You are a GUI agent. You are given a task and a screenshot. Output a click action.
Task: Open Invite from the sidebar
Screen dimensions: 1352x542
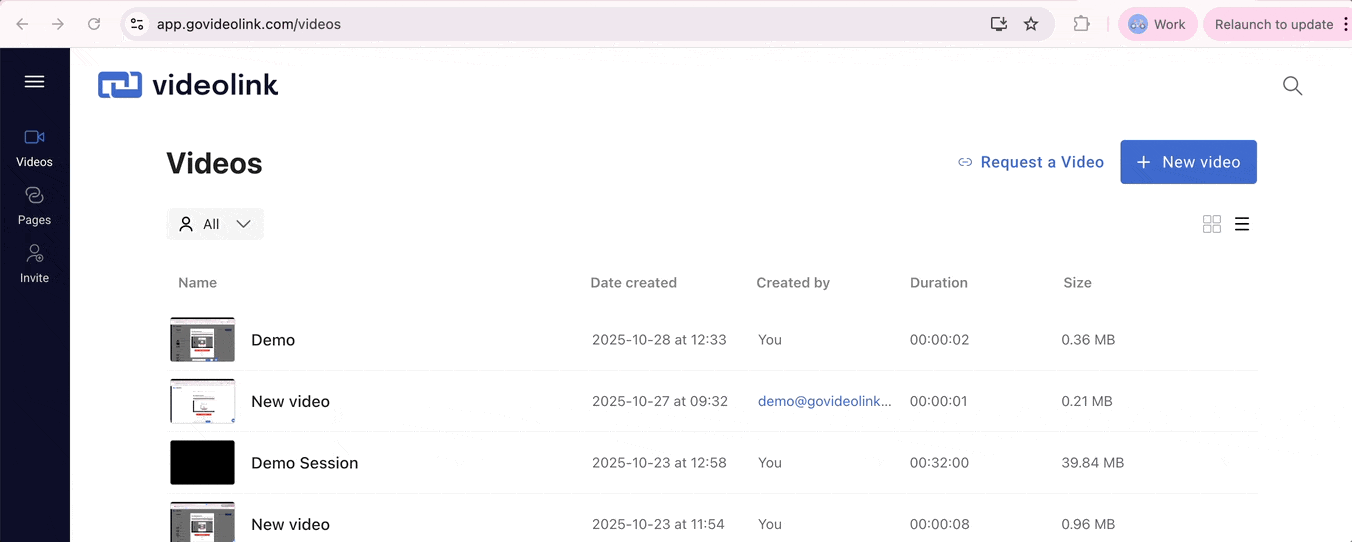pyautogui.click(x=34, y=264)
